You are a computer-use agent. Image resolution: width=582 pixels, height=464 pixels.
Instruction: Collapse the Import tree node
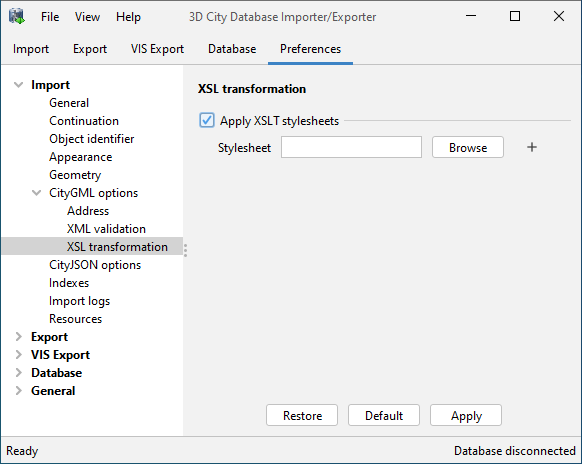[18, 85]
